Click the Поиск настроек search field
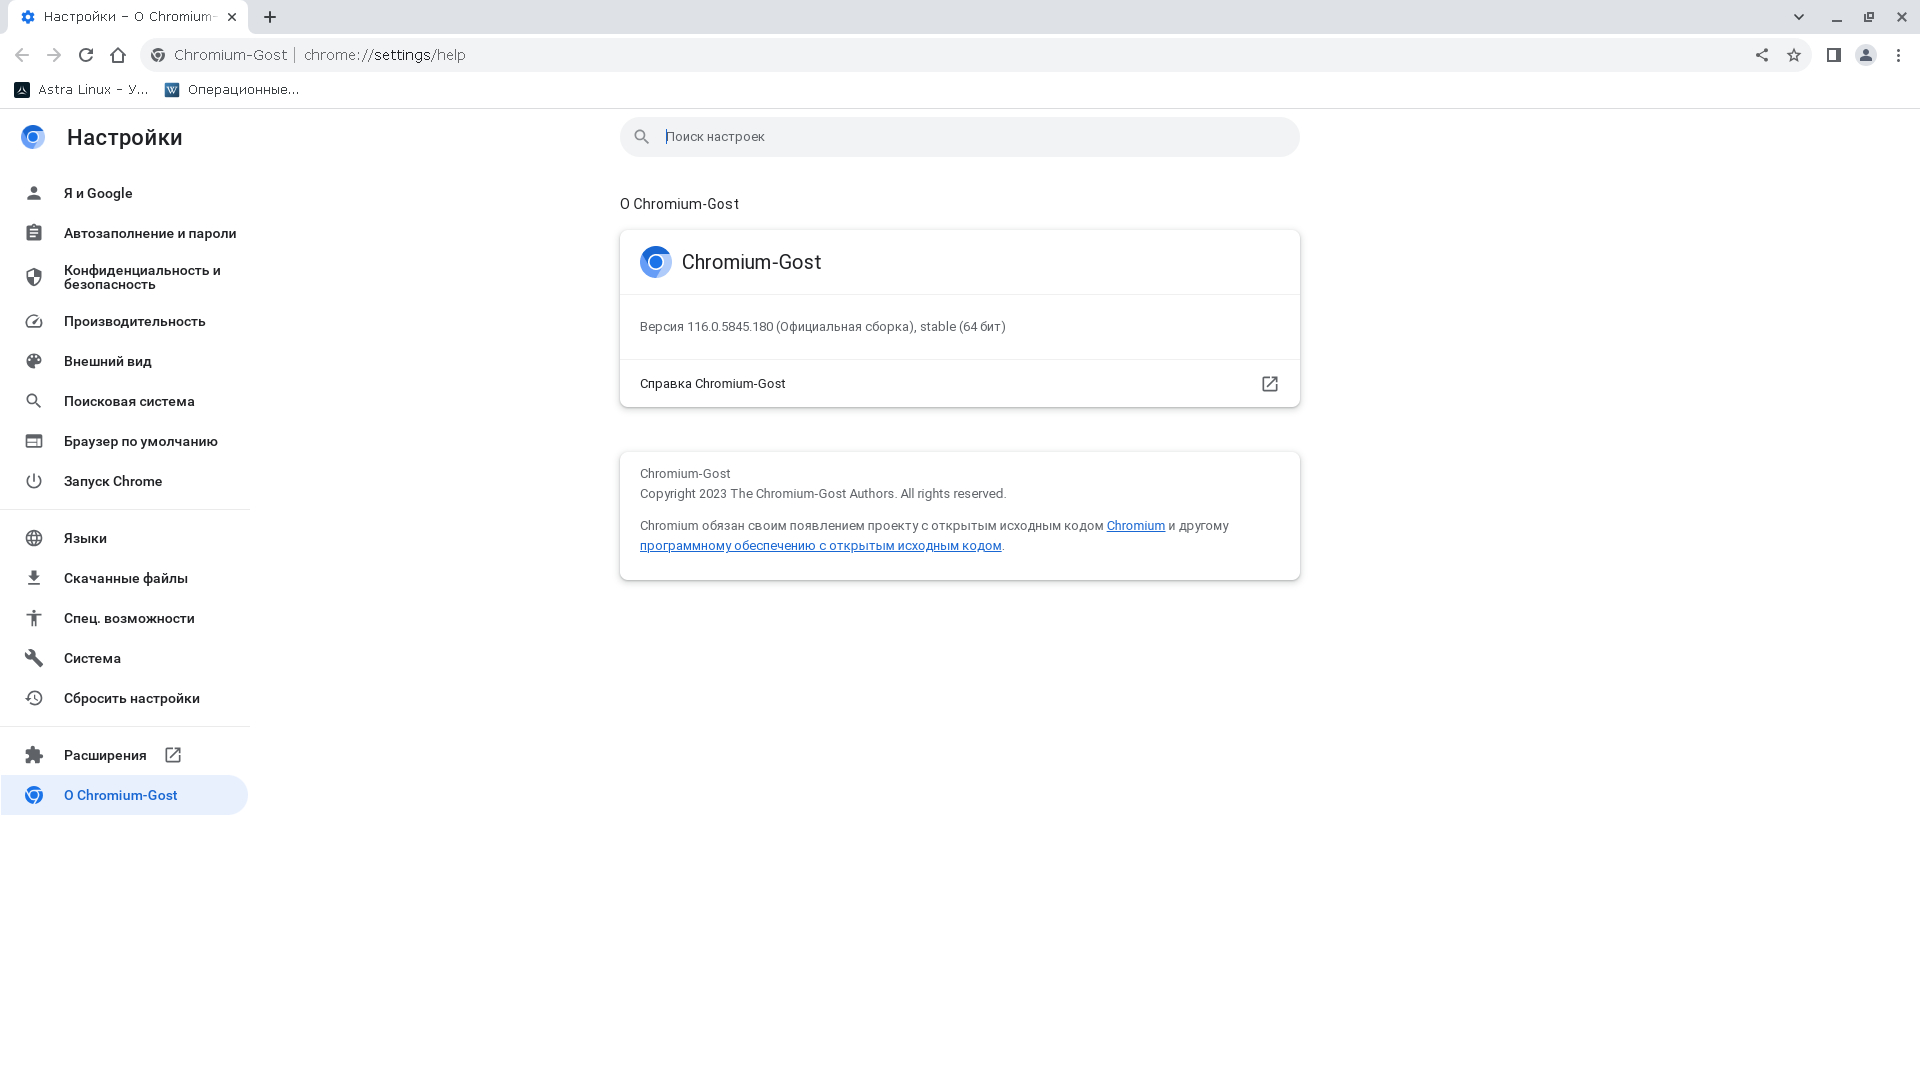1920x1080 pixels. pyautogui.click(x=960, y=137)
